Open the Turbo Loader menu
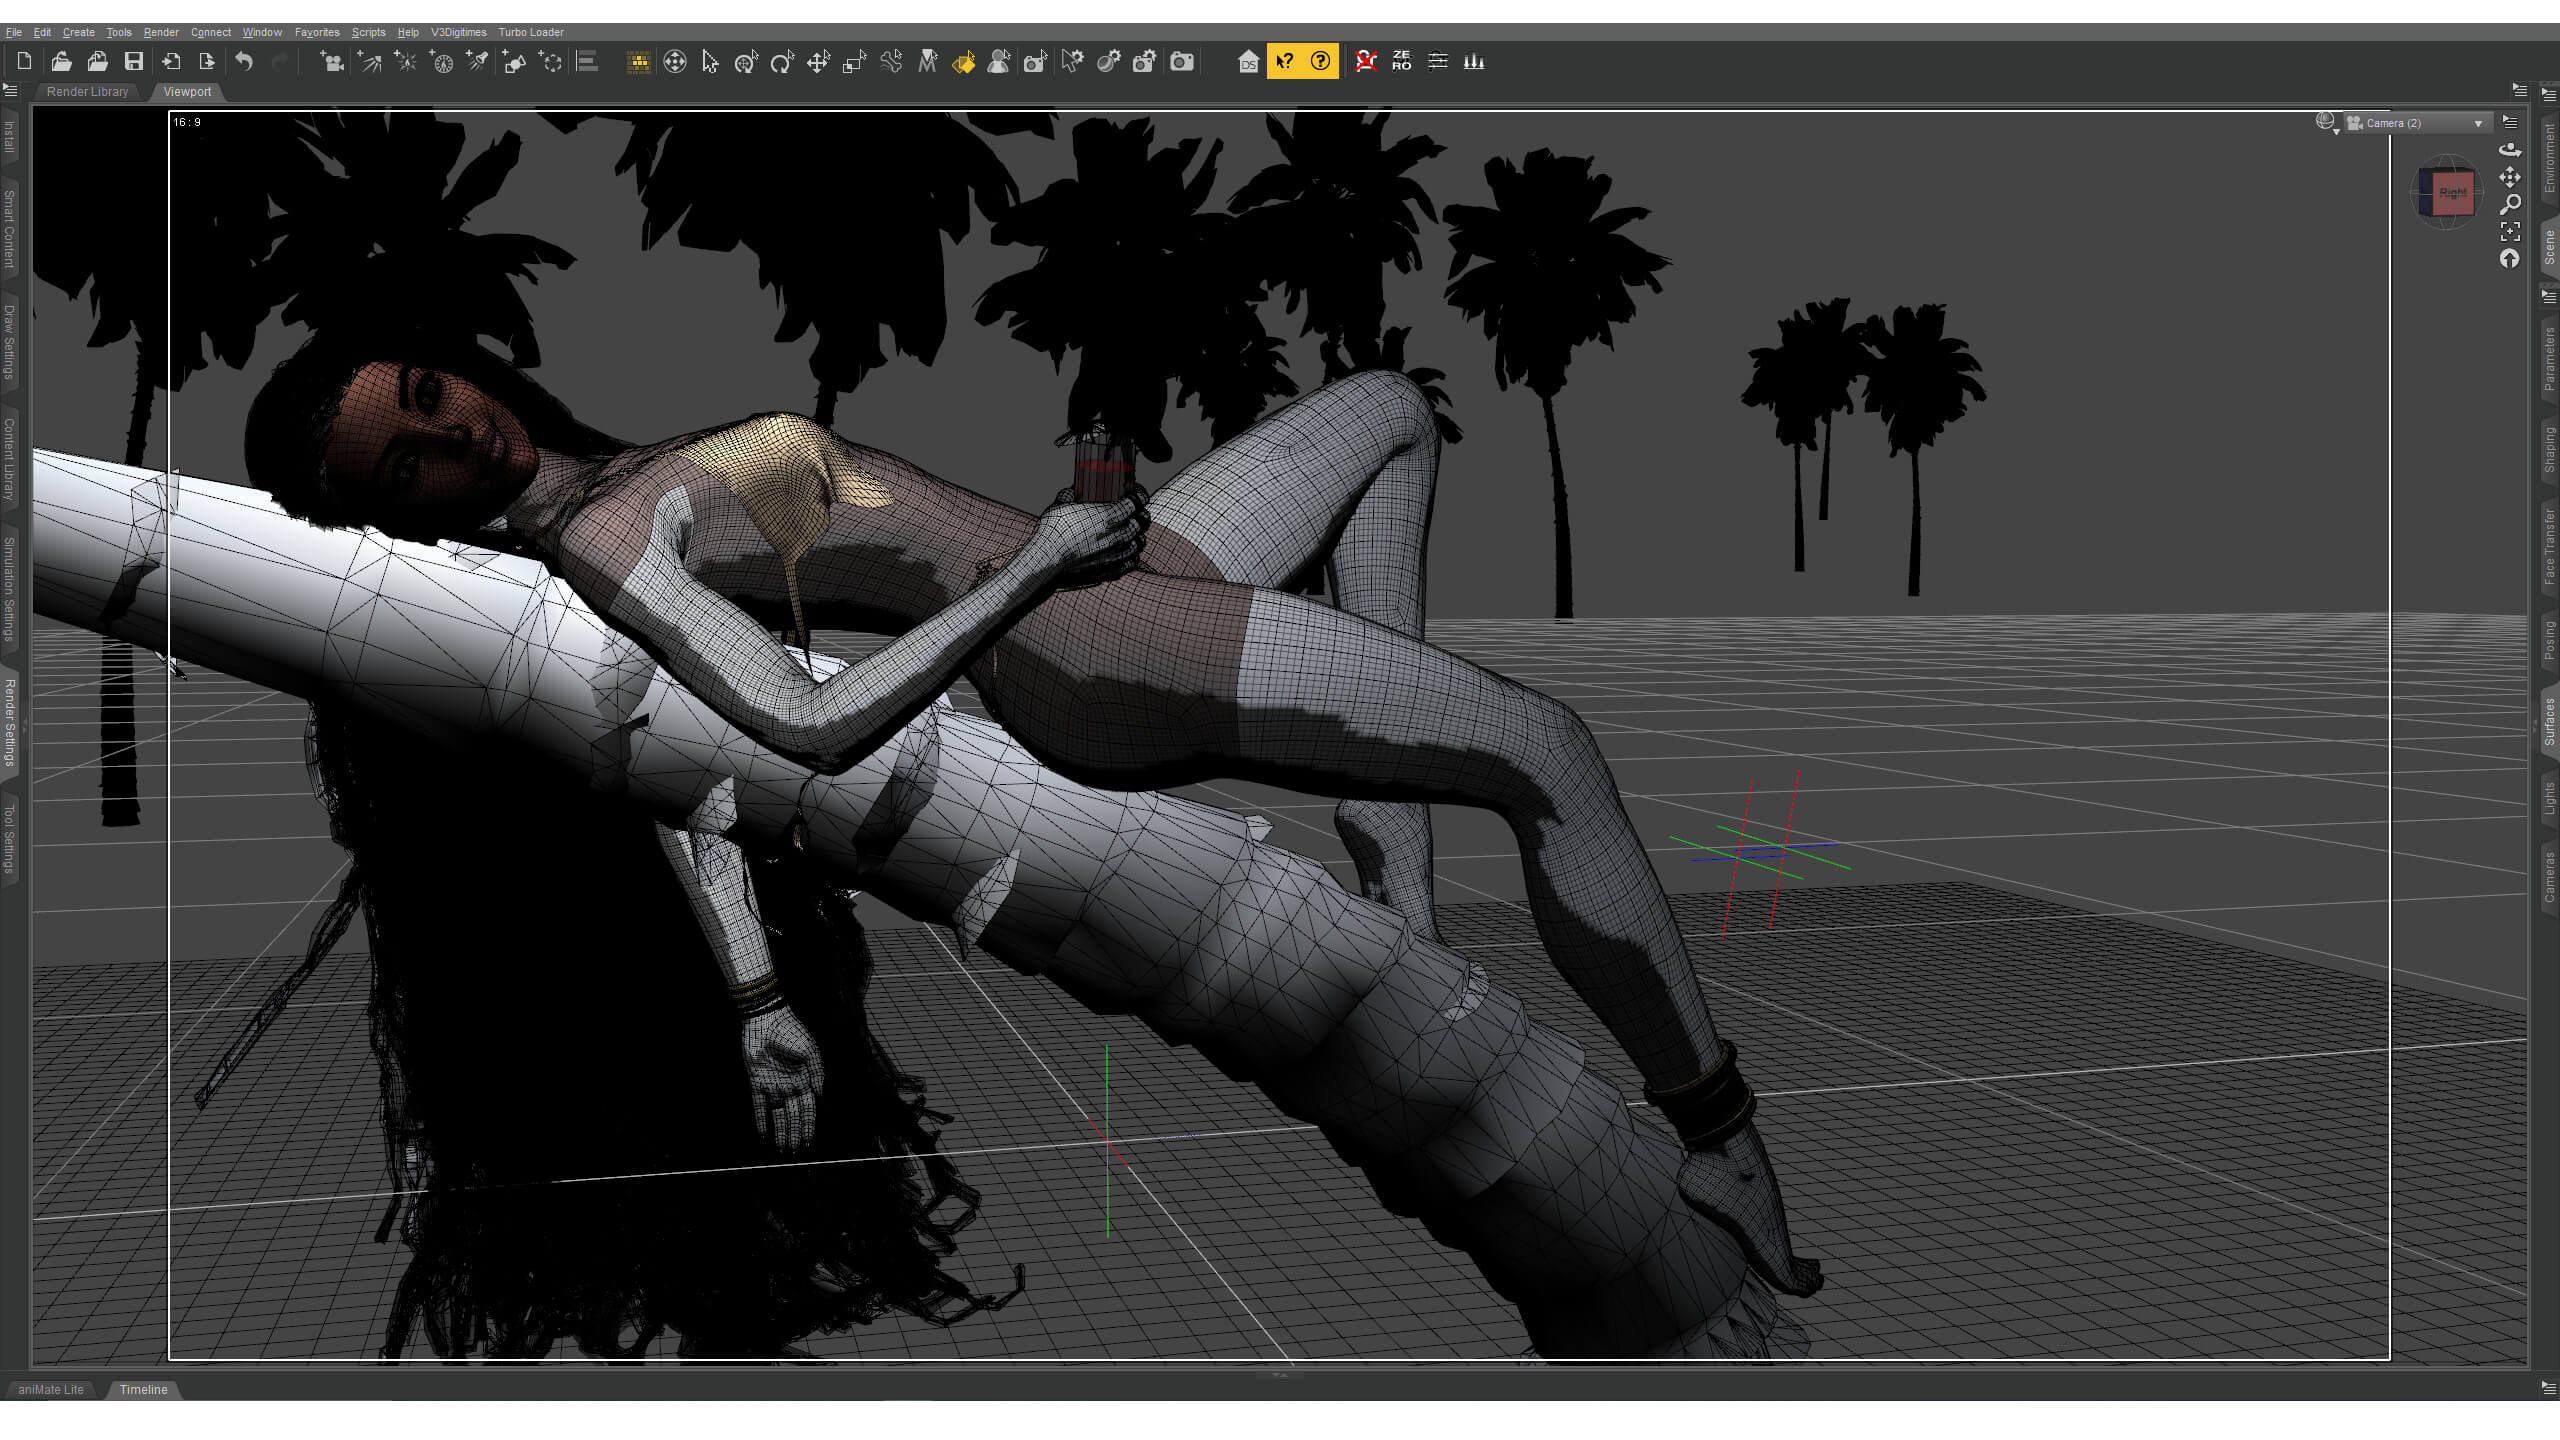Image resolution: width=2560 pixels, height=1440 pixels. click(531, 32)
